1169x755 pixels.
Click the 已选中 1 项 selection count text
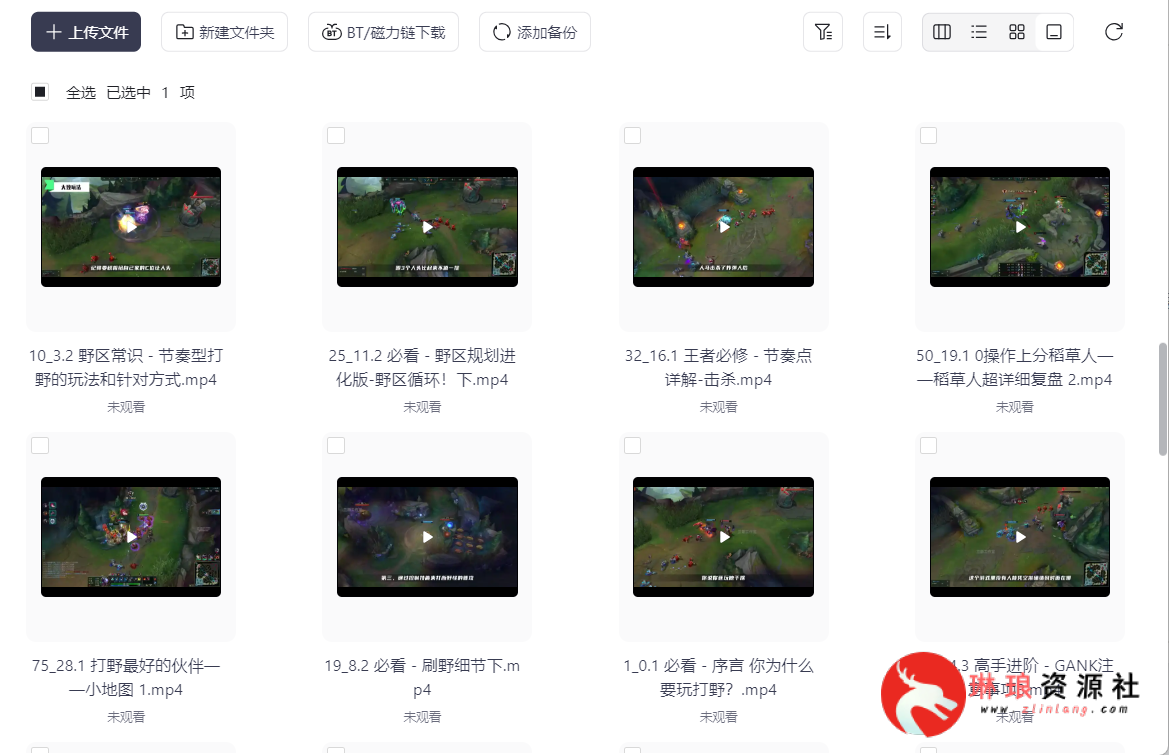point(151,92)
